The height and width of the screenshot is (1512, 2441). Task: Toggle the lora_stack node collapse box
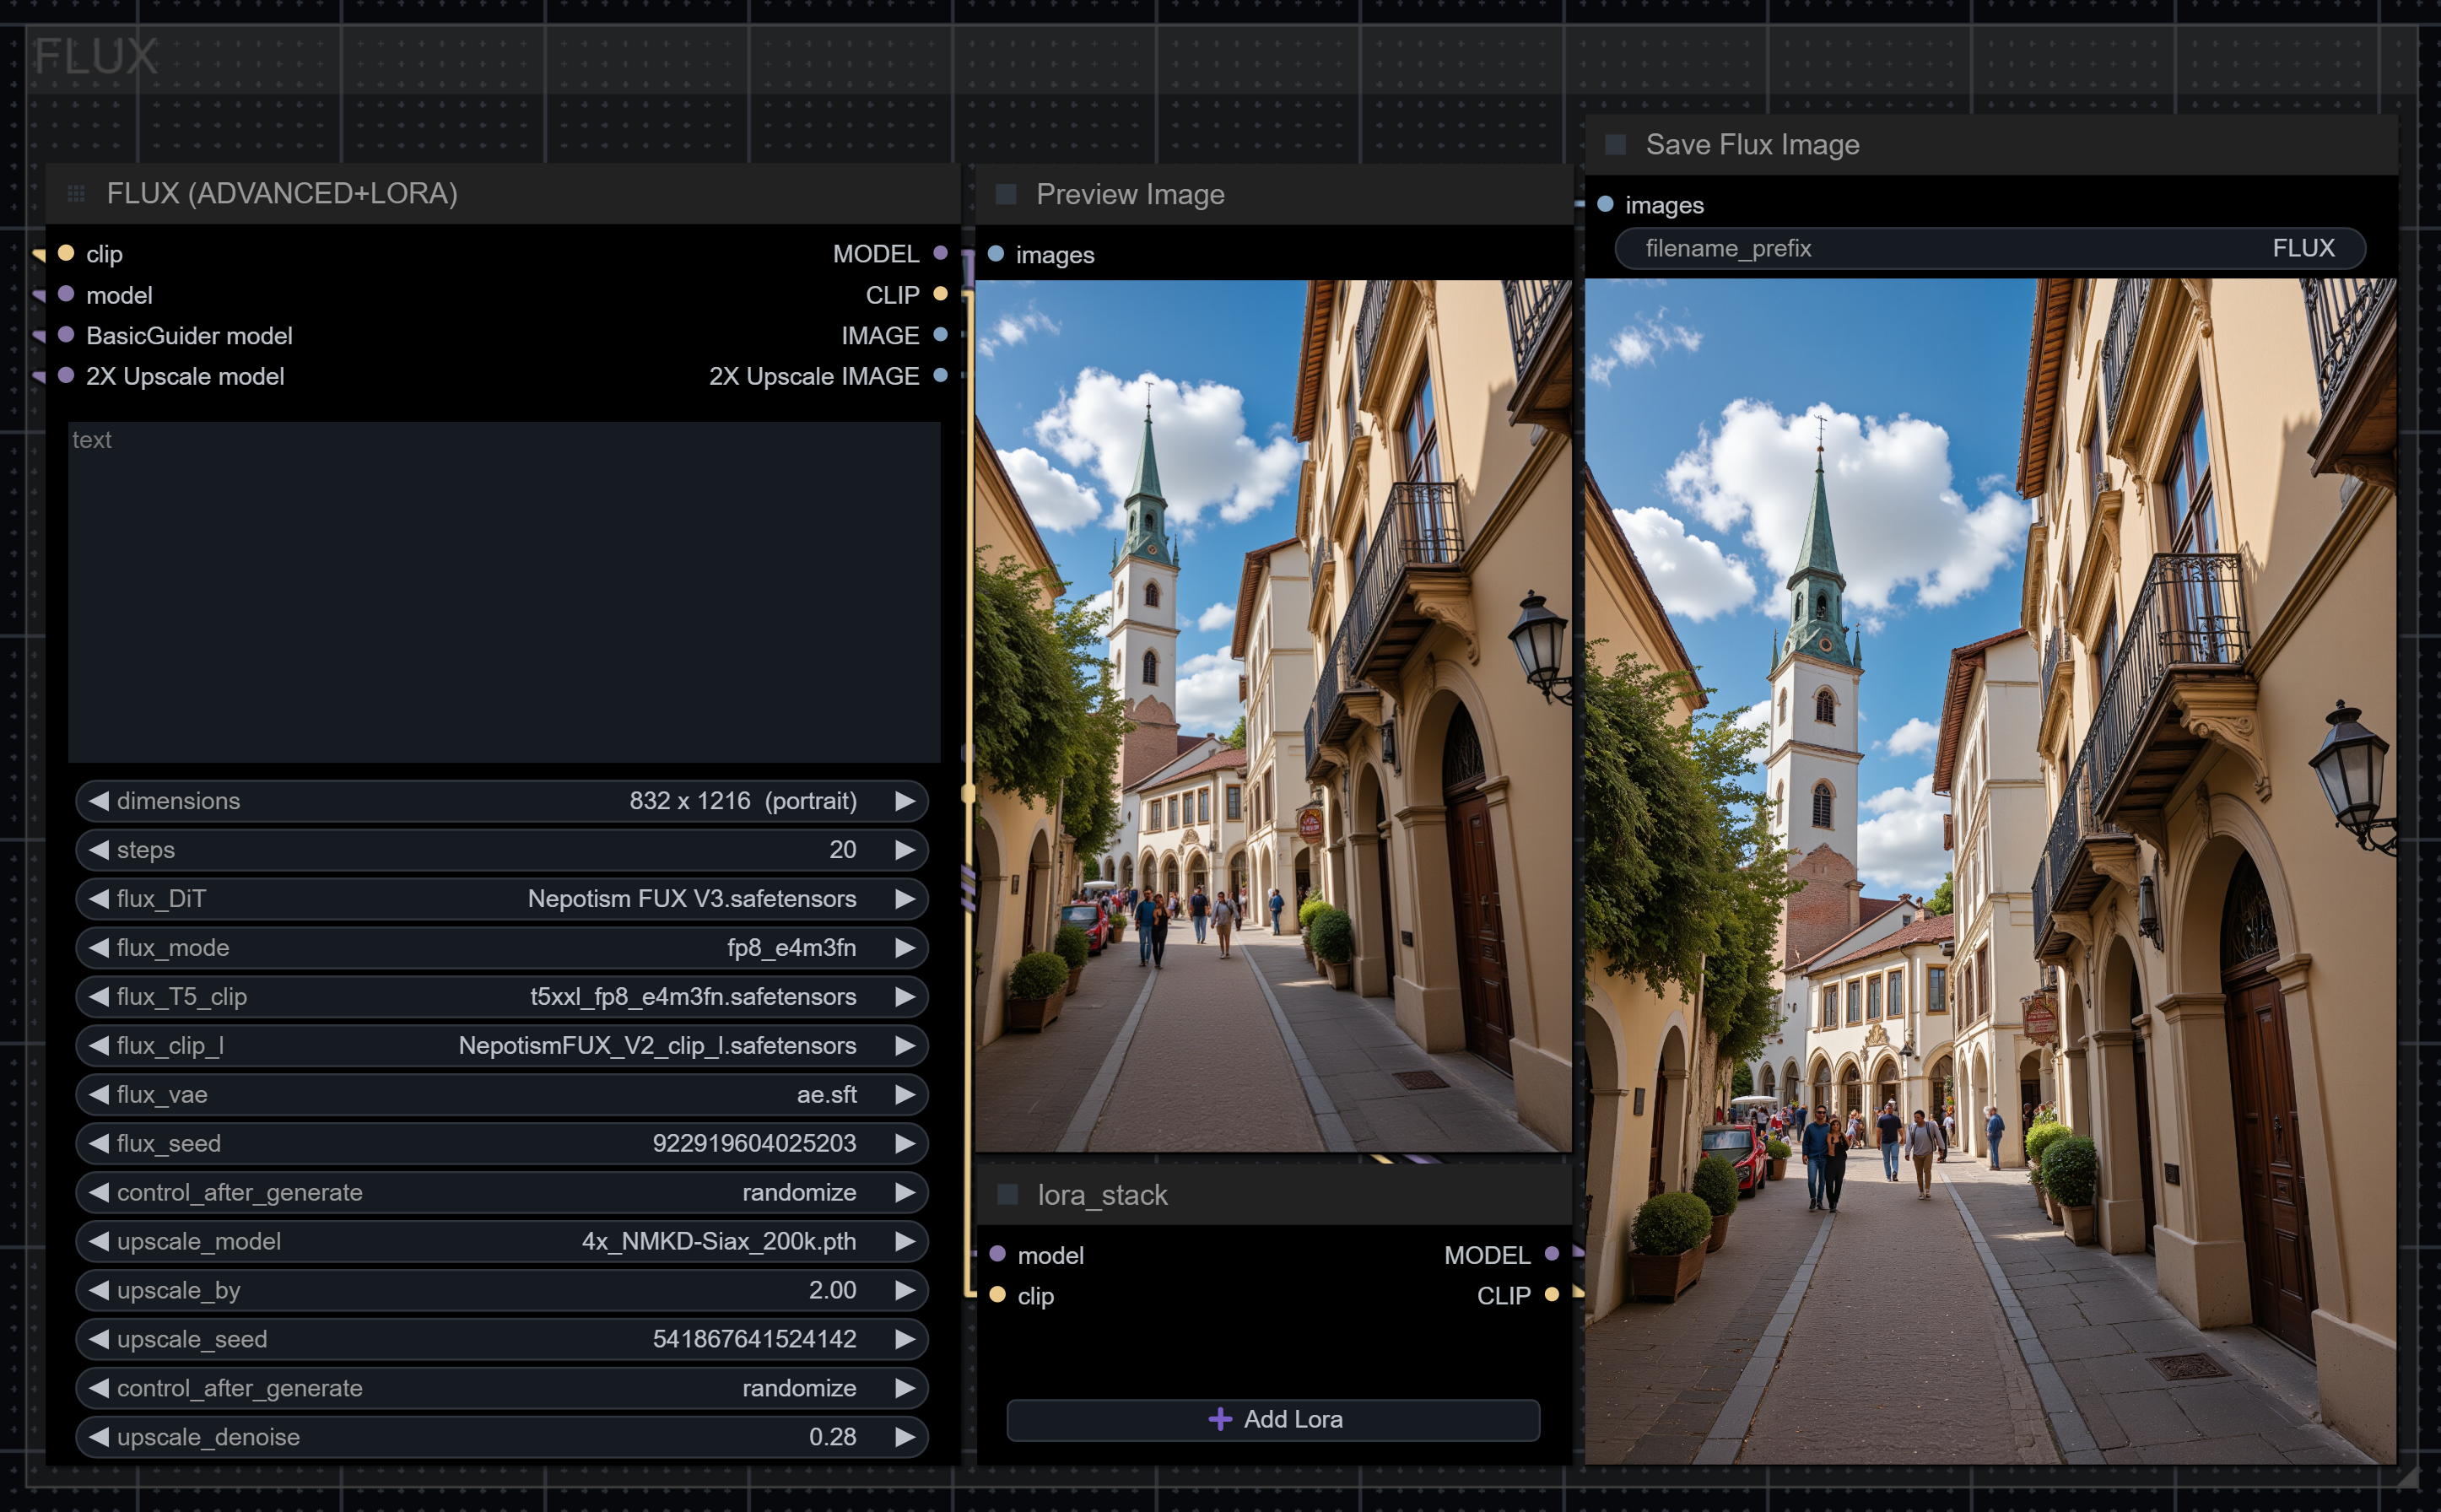point(1008,1194)
